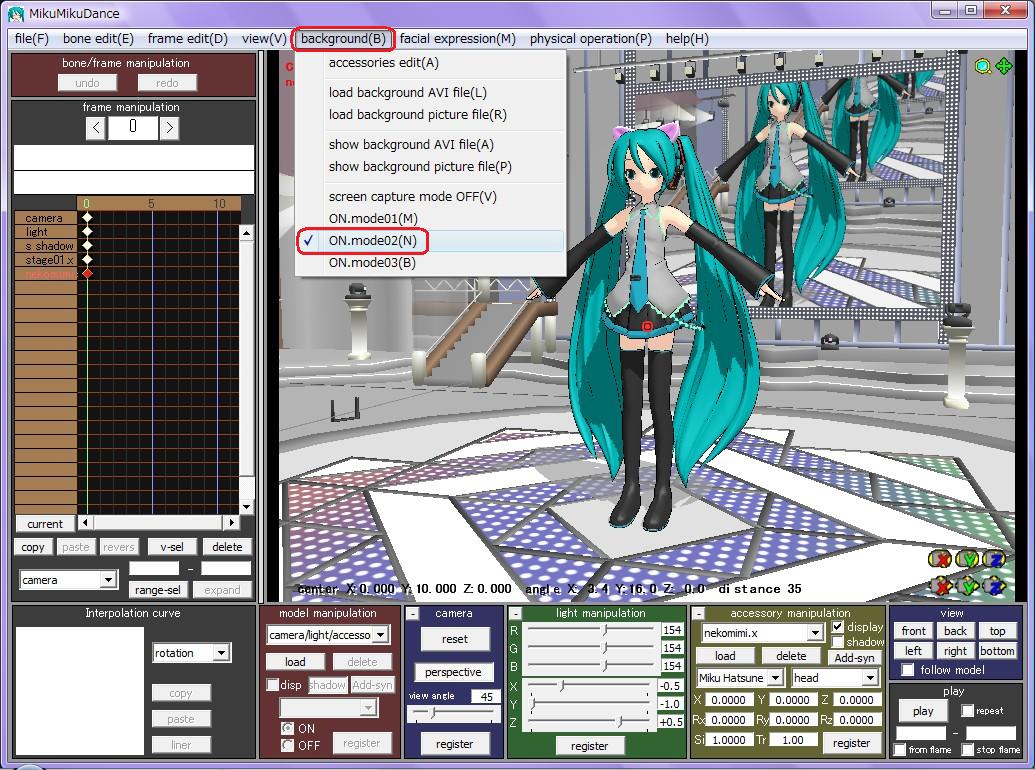Click the light row keyframe diamond
Screen dimensions: 1035x770
87,232
